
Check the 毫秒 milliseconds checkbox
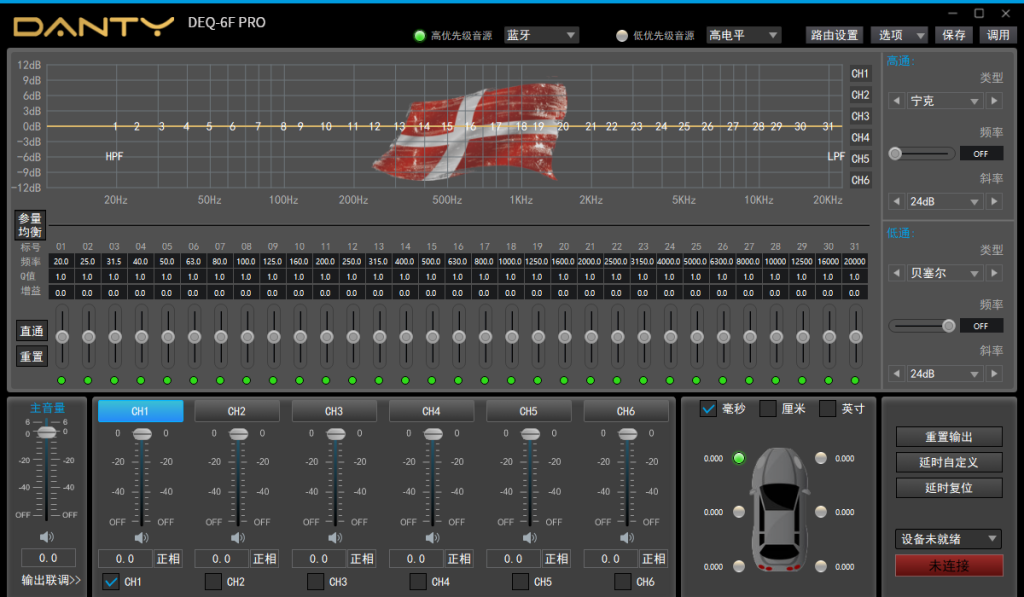point(708,409)
